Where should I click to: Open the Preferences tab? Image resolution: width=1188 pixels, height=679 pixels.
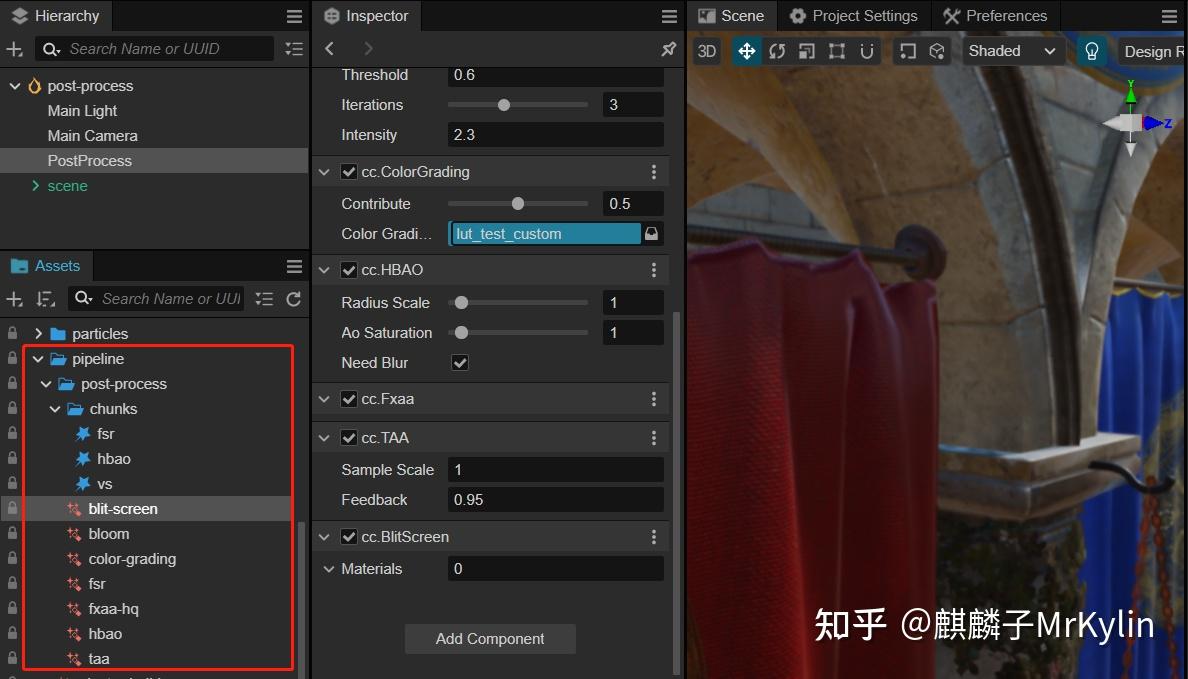click(996, 15)
